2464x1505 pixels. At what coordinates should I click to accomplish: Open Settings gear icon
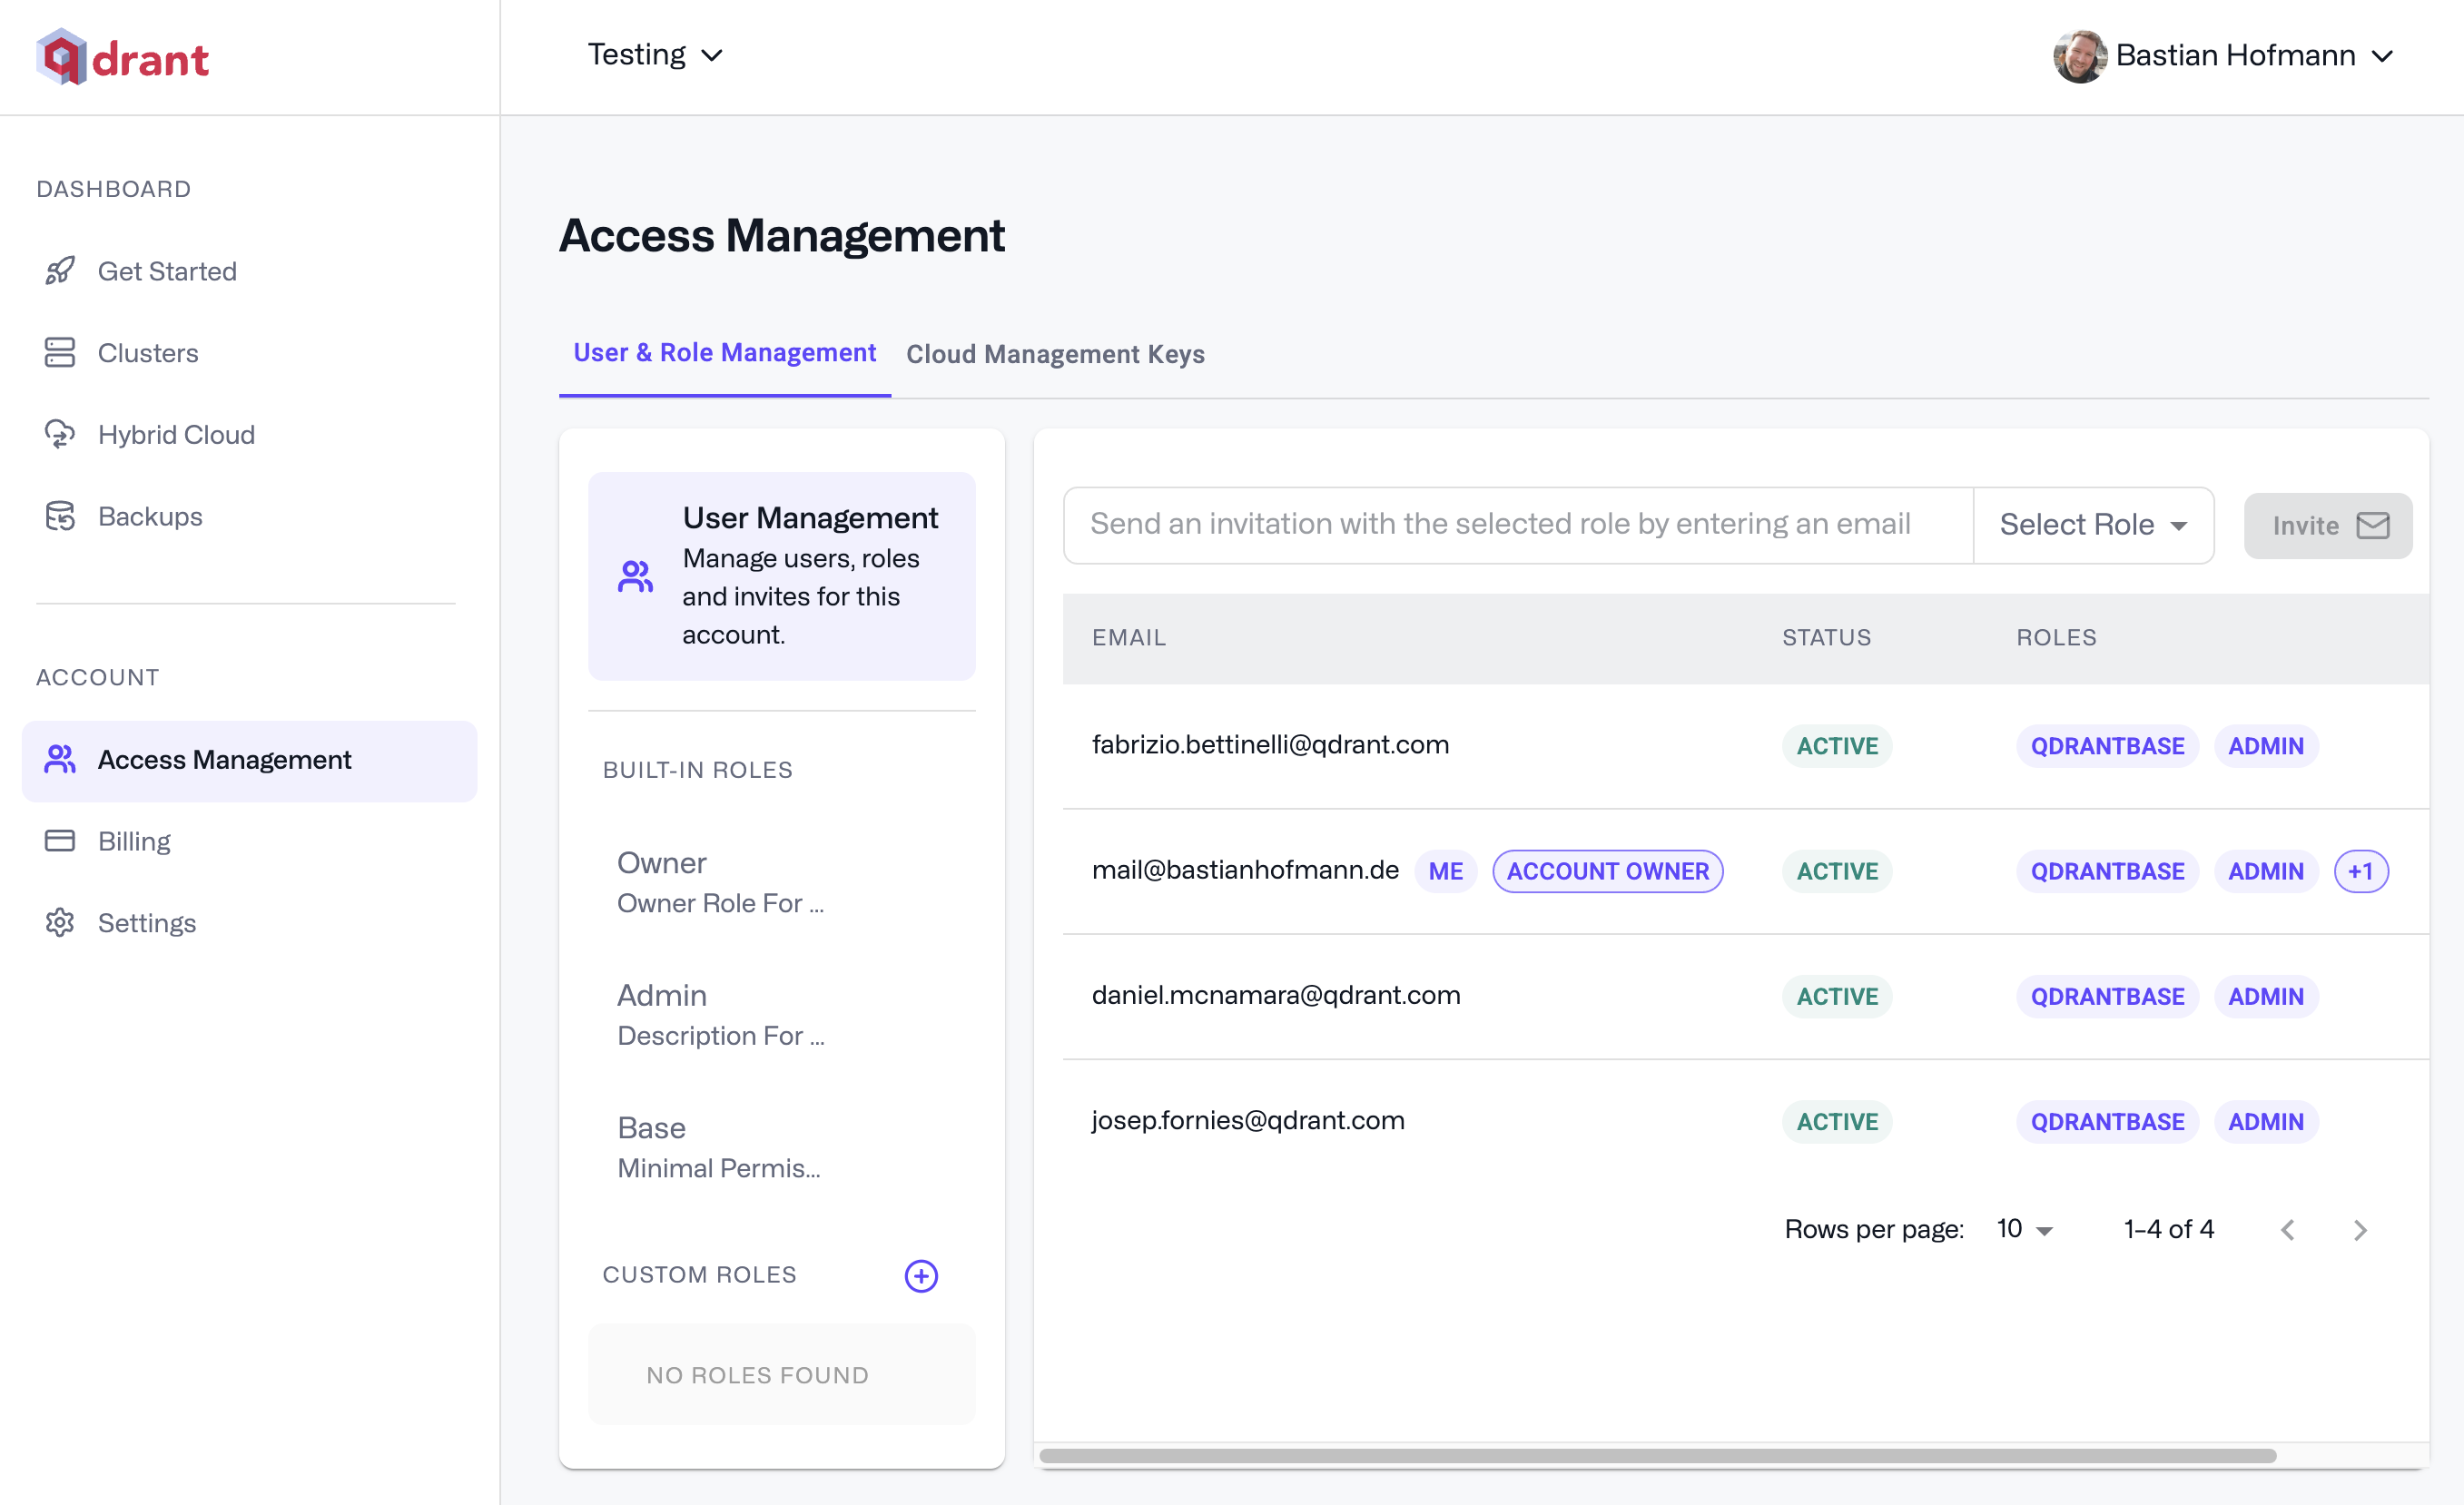(x=59, y=922)
